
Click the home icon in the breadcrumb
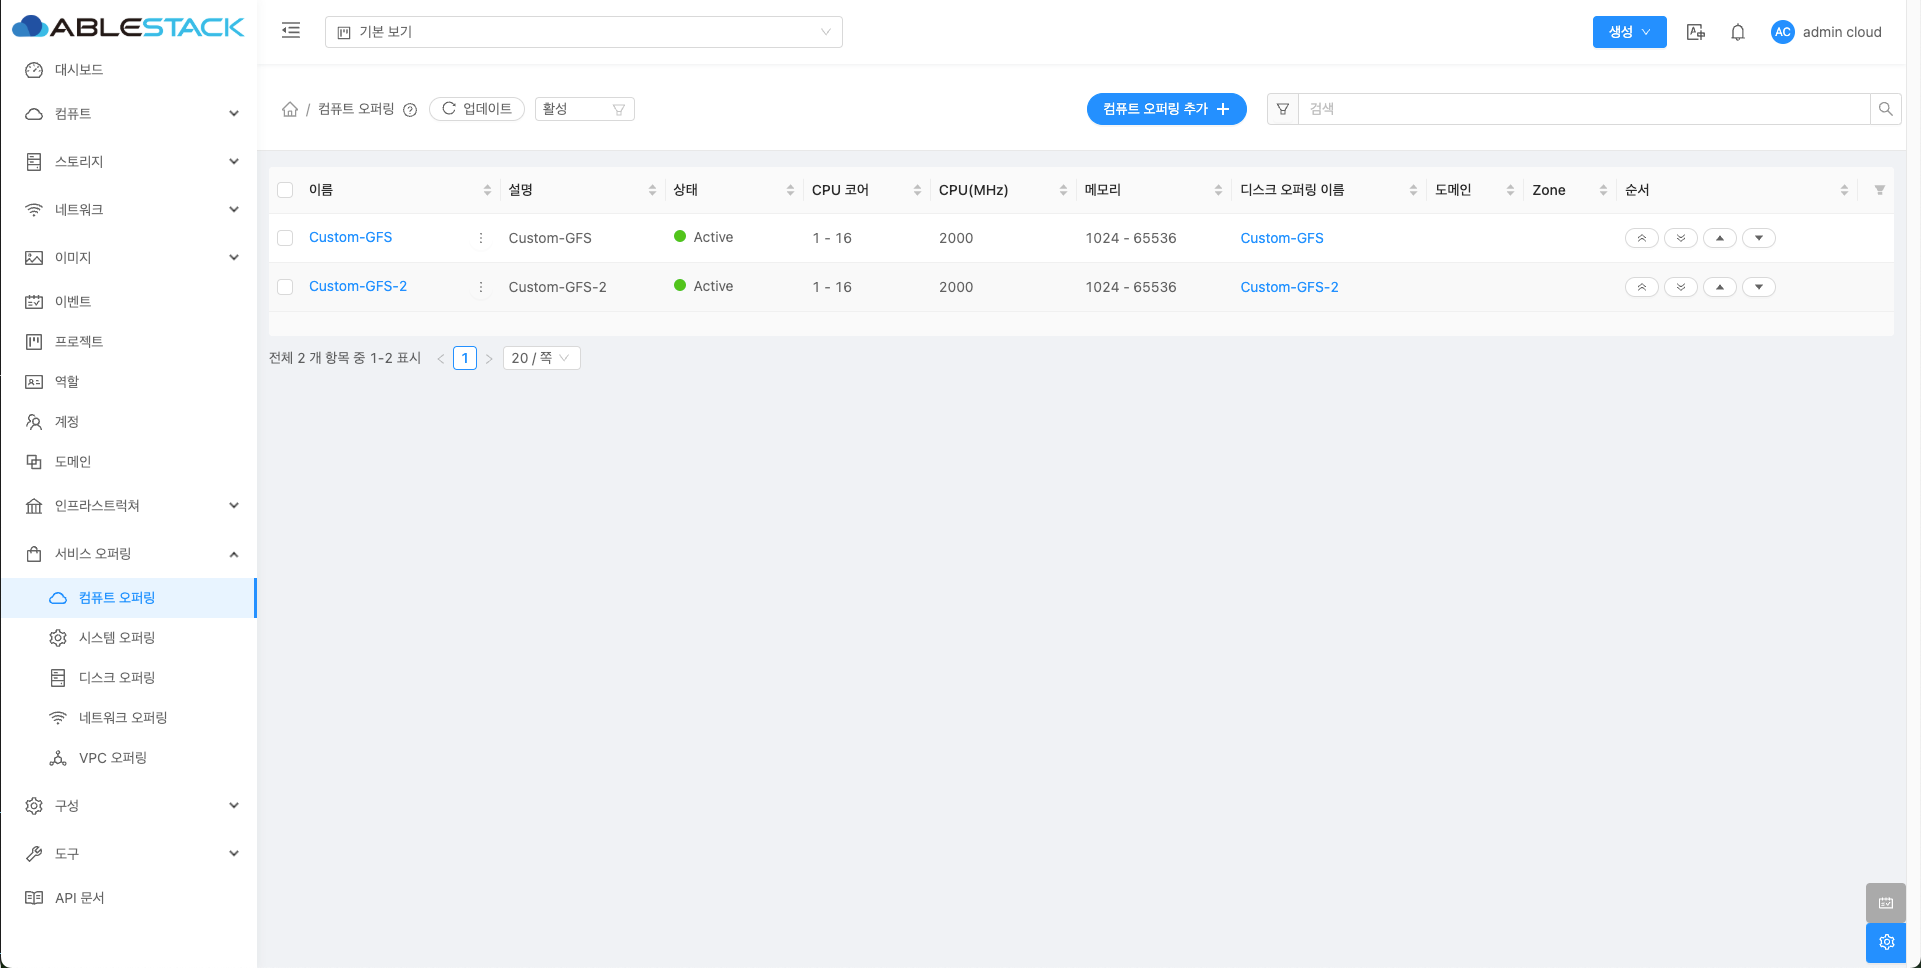(x=290, y=109)
